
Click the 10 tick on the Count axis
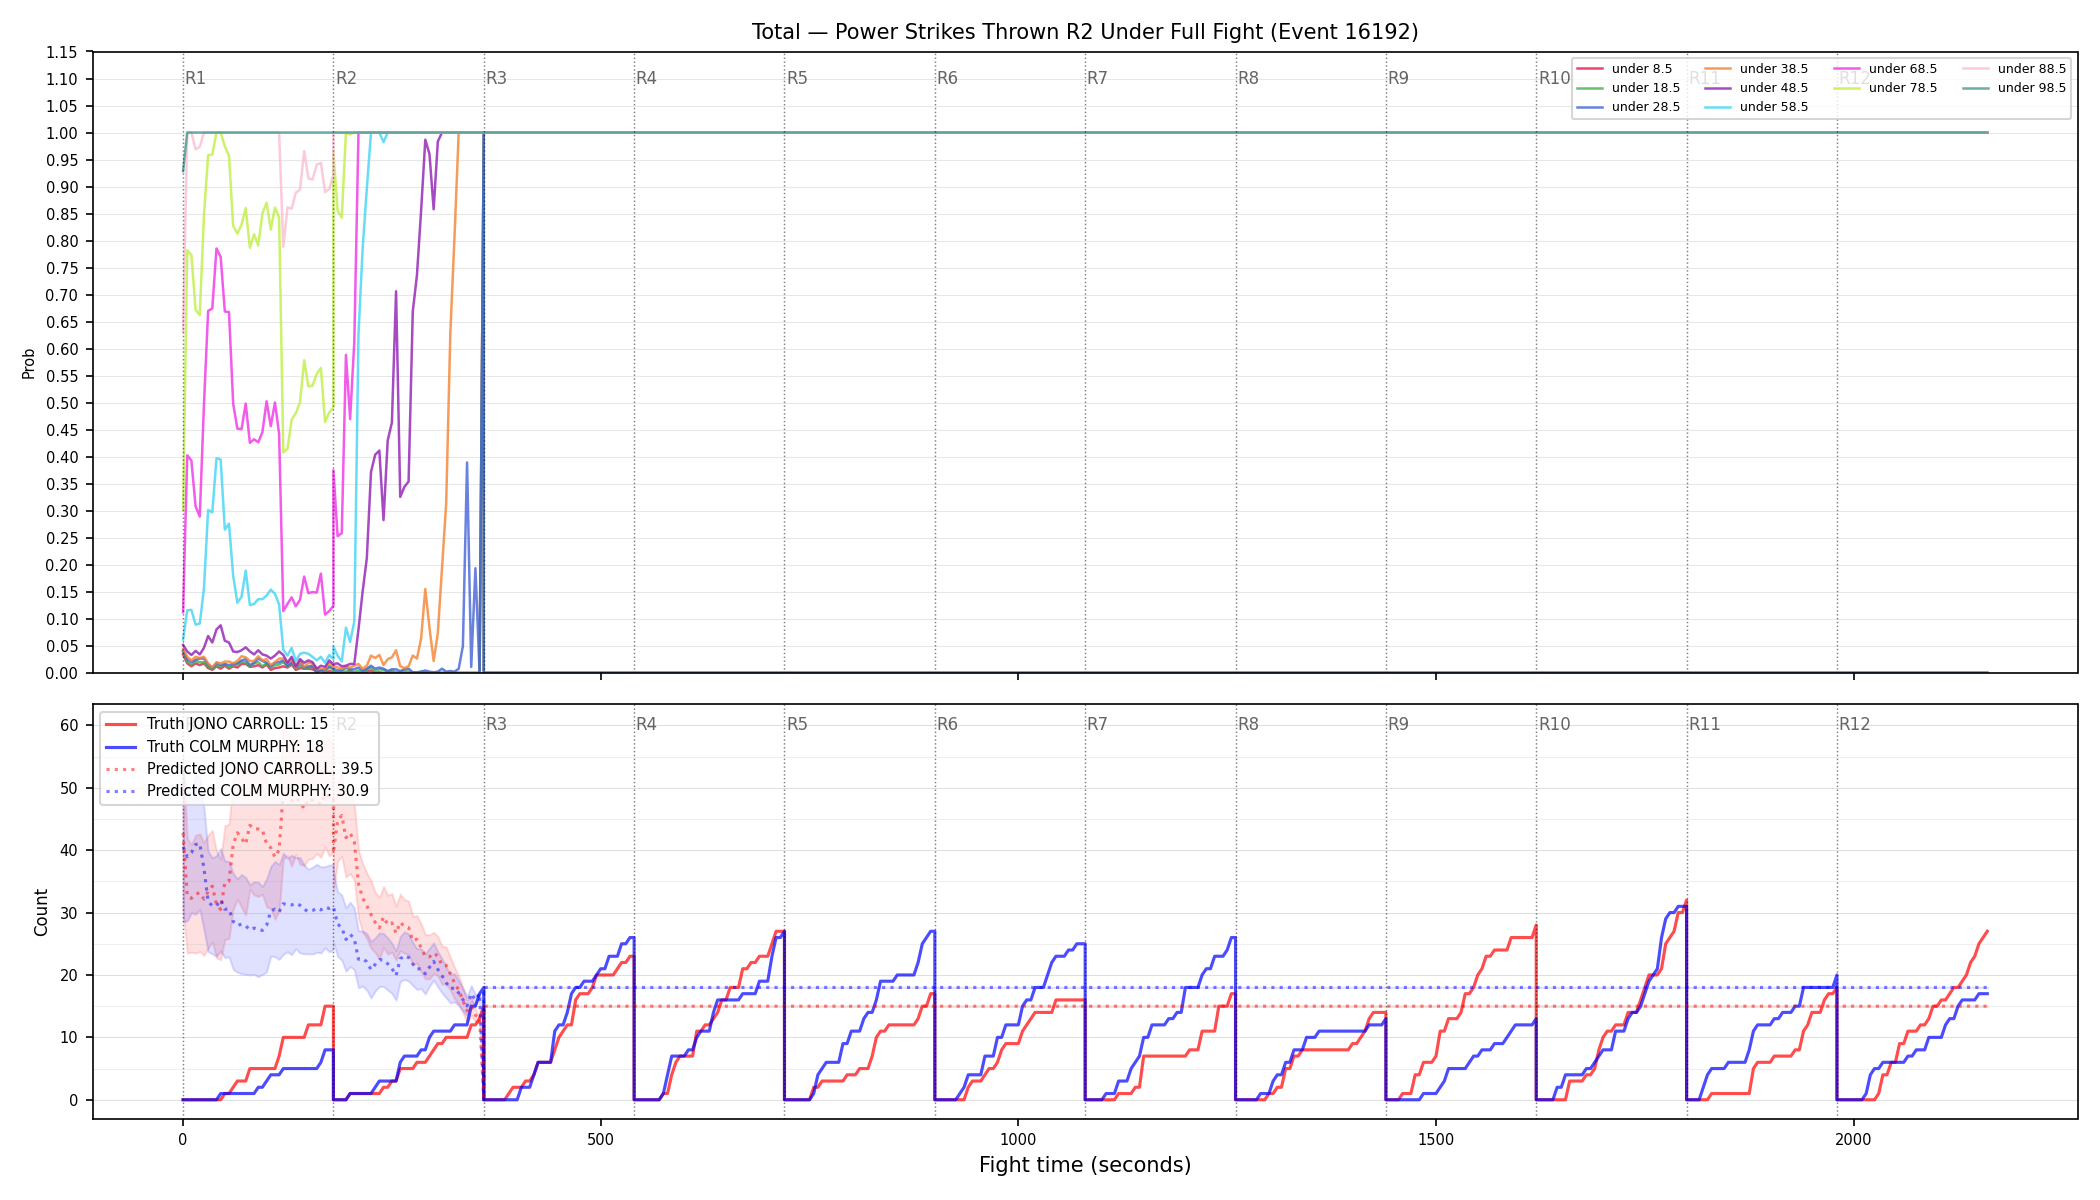69,1038
